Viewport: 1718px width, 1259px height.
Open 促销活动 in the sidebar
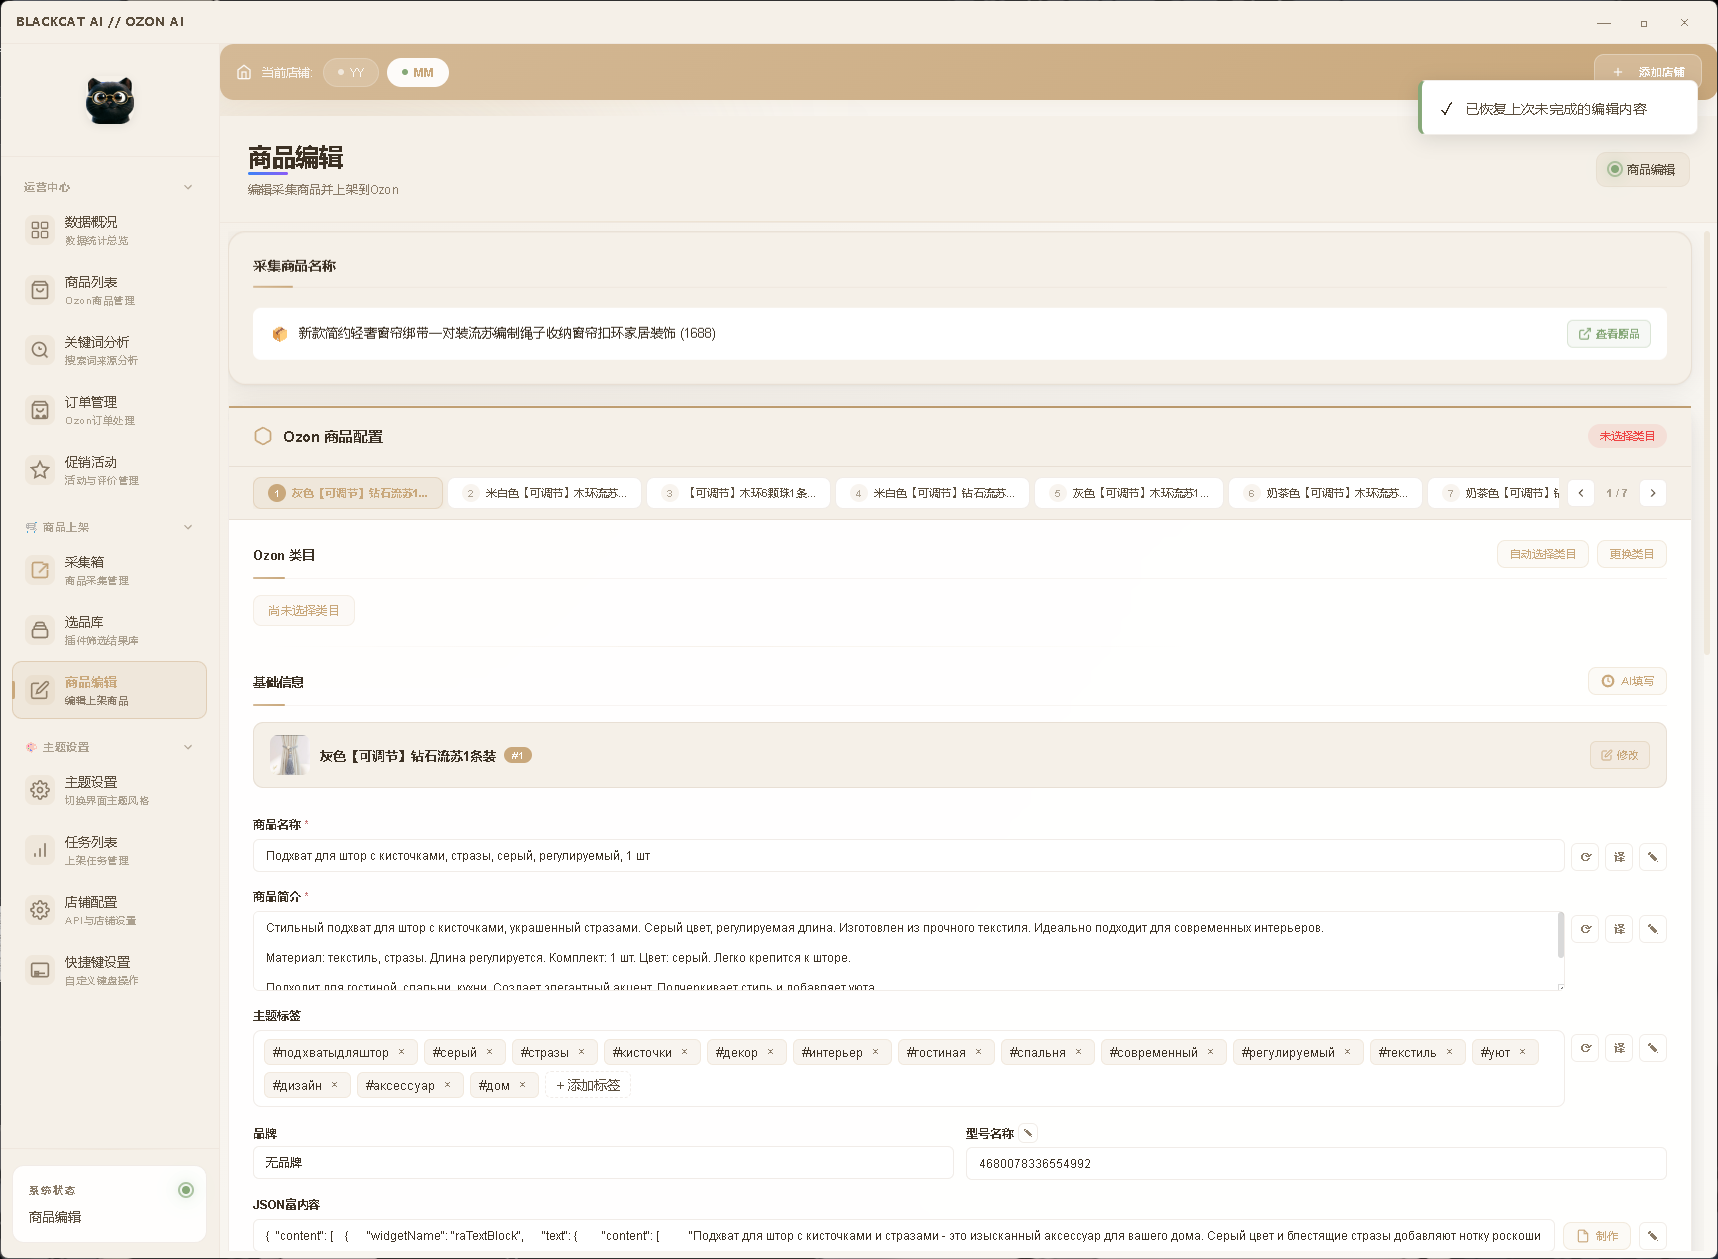pyautogui.click(x=110, y=470)
